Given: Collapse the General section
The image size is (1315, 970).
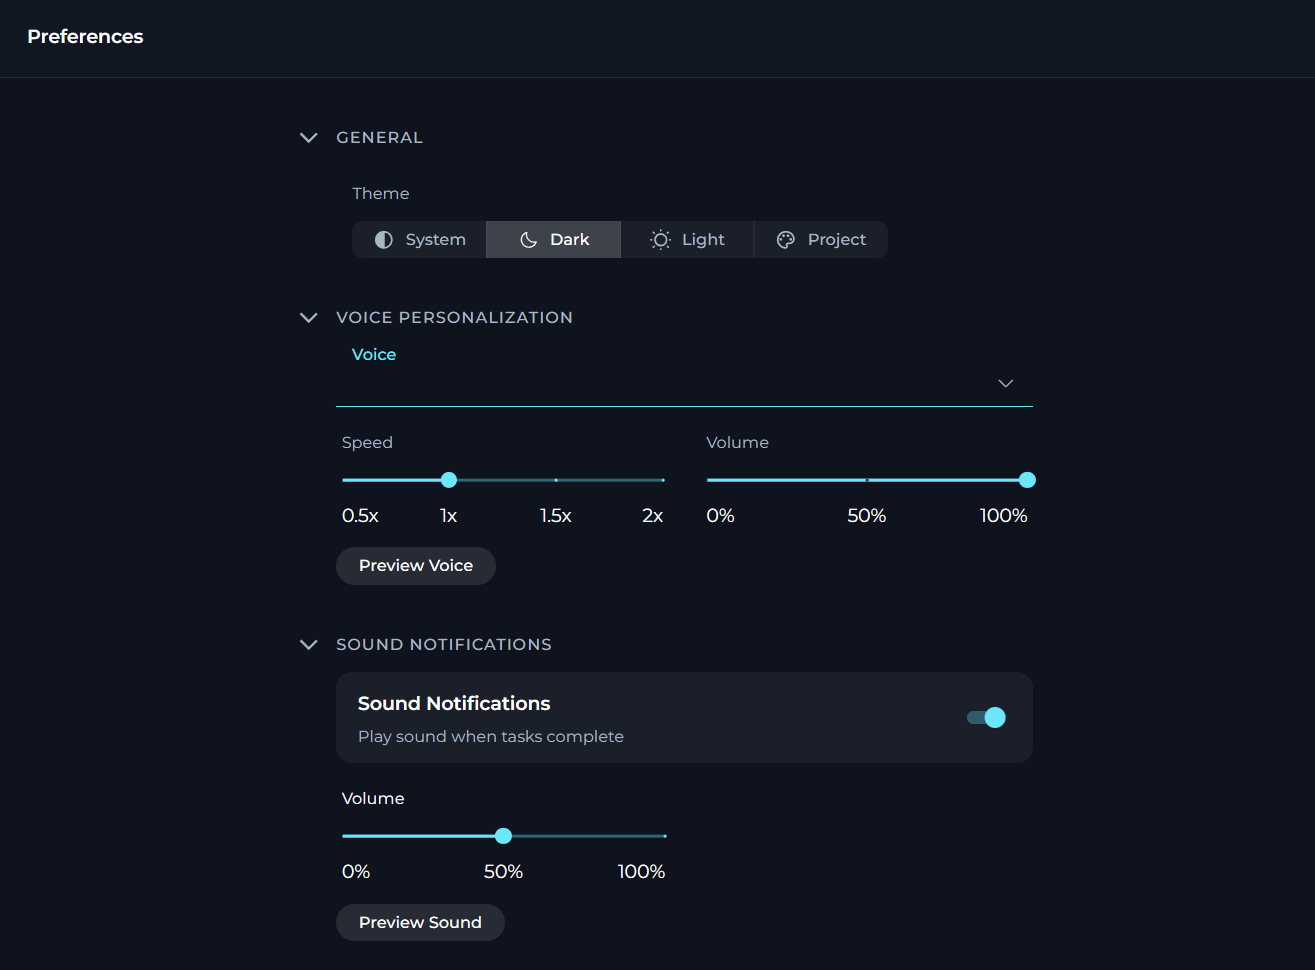Looking at the screenshot, I should [x=309, y=138].
